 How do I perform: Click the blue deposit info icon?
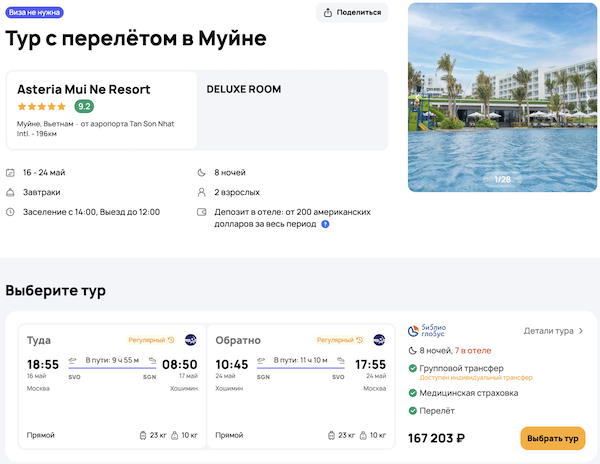pyautogui.click(x=326, y=224)
